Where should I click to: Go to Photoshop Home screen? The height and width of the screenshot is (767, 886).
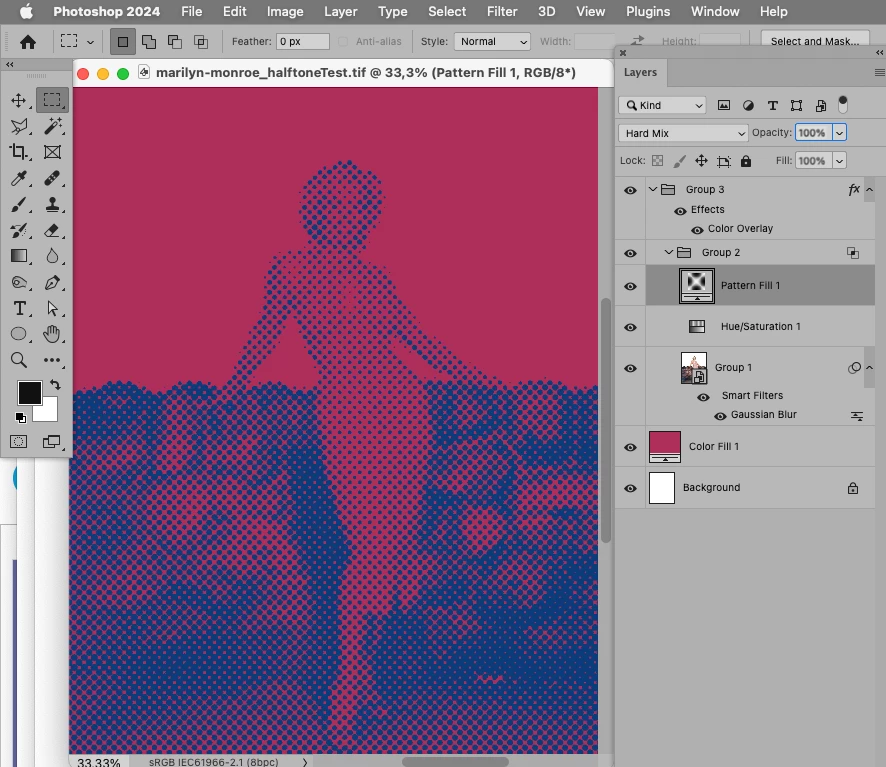(28, 42)
